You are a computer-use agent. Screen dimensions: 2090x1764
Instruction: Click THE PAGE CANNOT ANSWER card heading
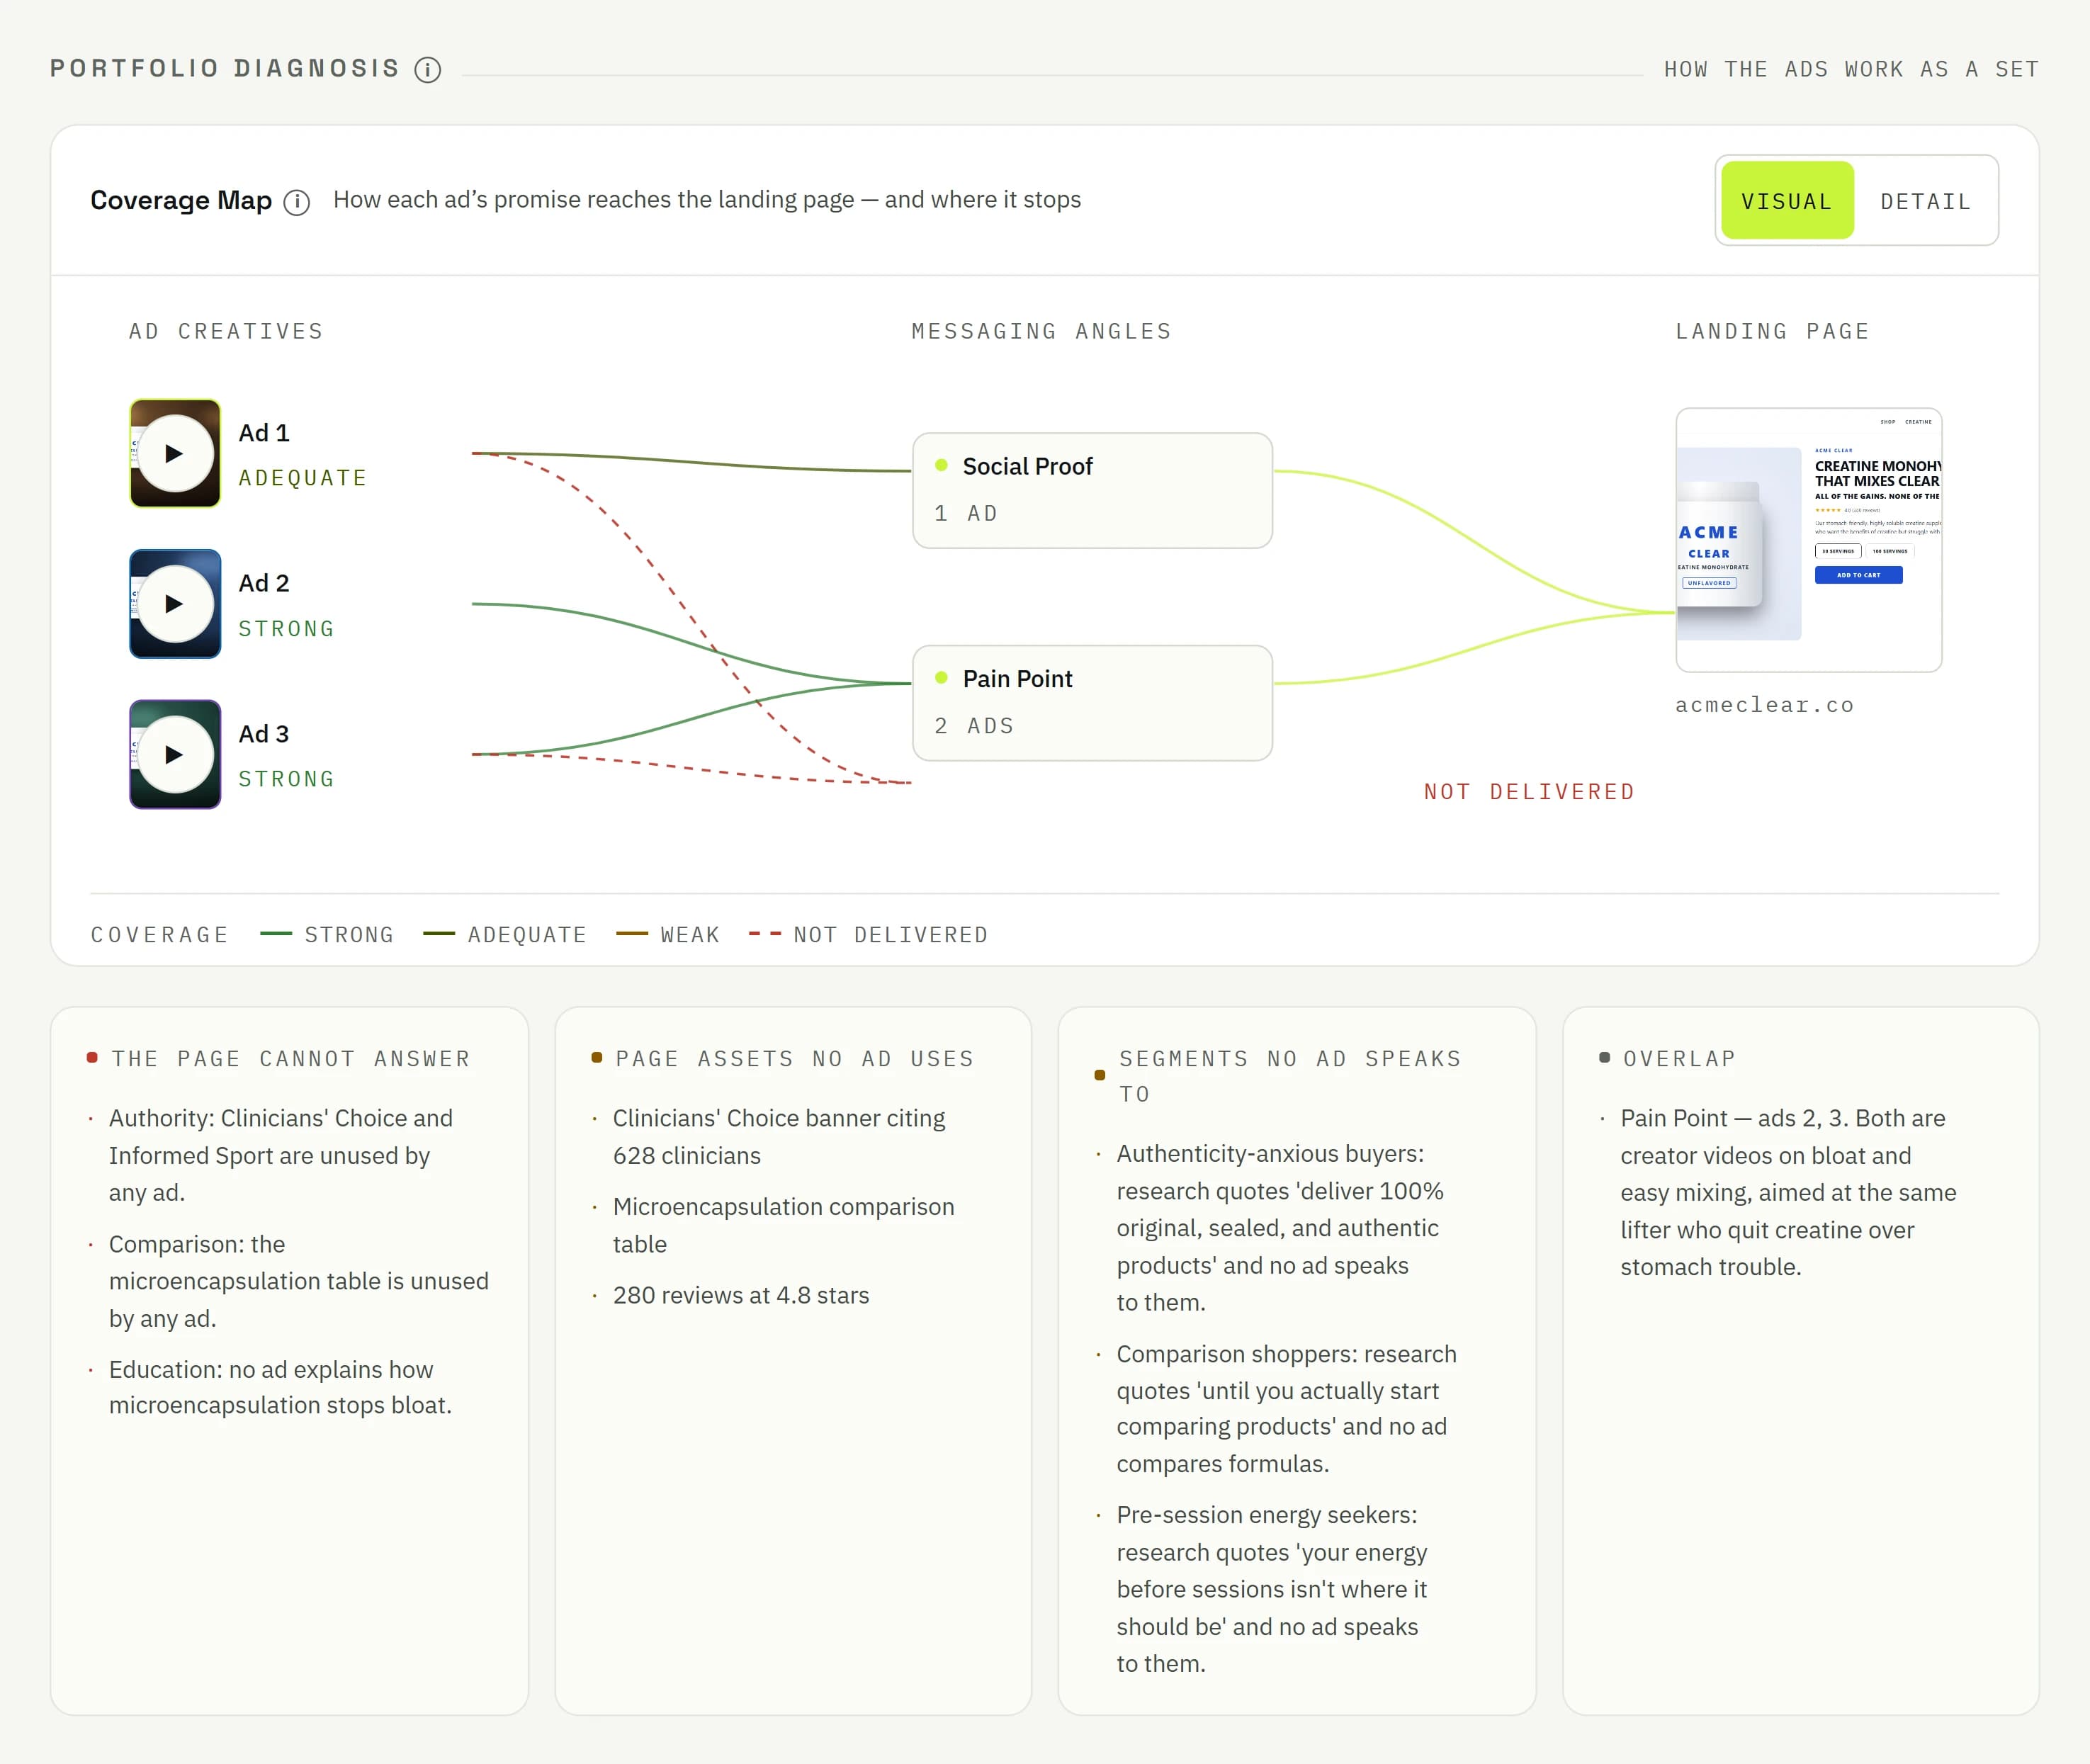pos(290,1059)
